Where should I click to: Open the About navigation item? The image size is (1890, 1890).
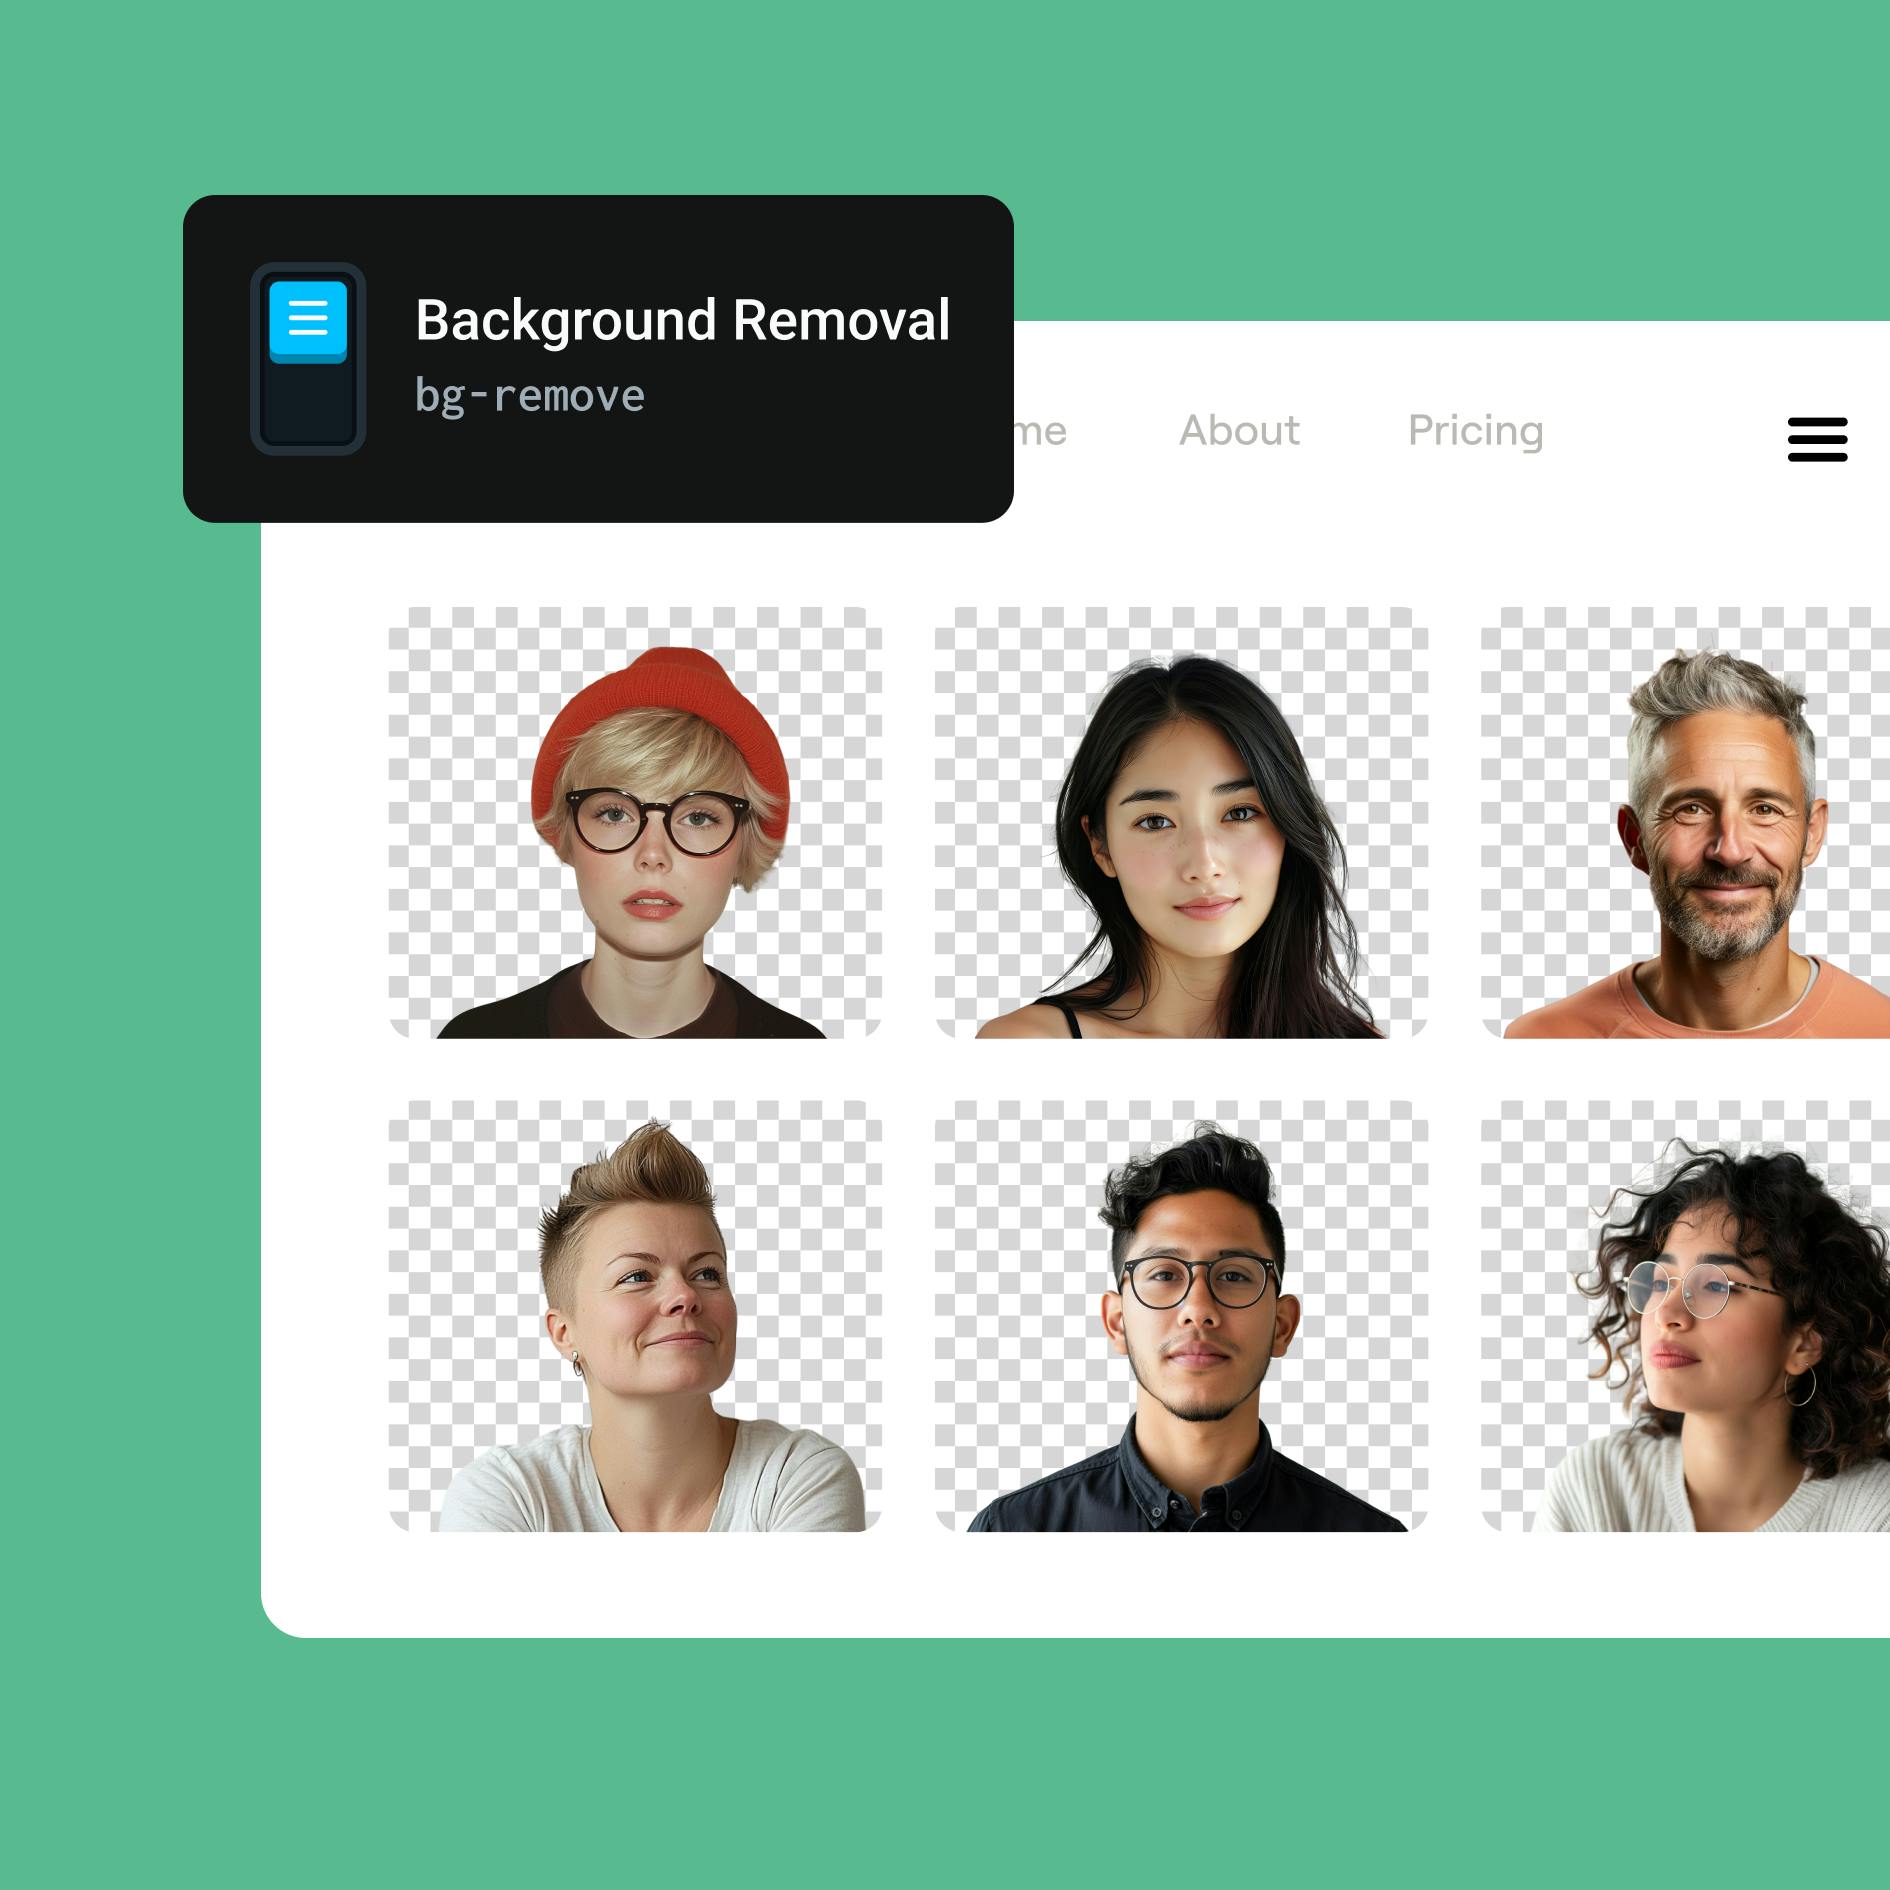[1239, 431]
